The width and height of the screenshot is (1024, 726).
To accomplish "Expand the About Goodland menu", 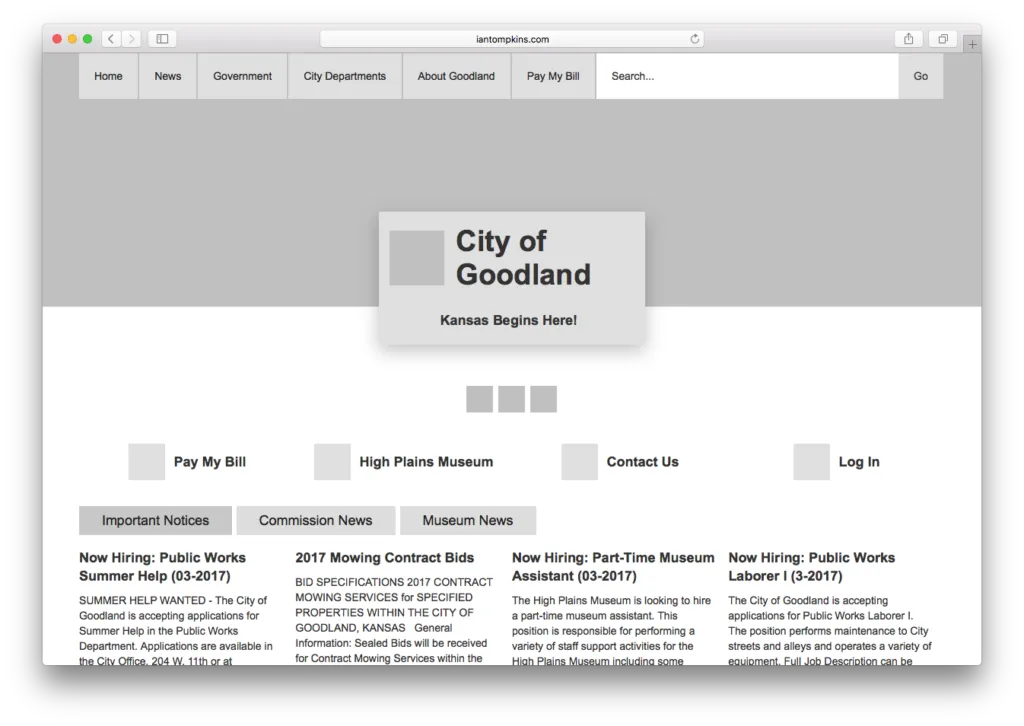I will 456,75.
